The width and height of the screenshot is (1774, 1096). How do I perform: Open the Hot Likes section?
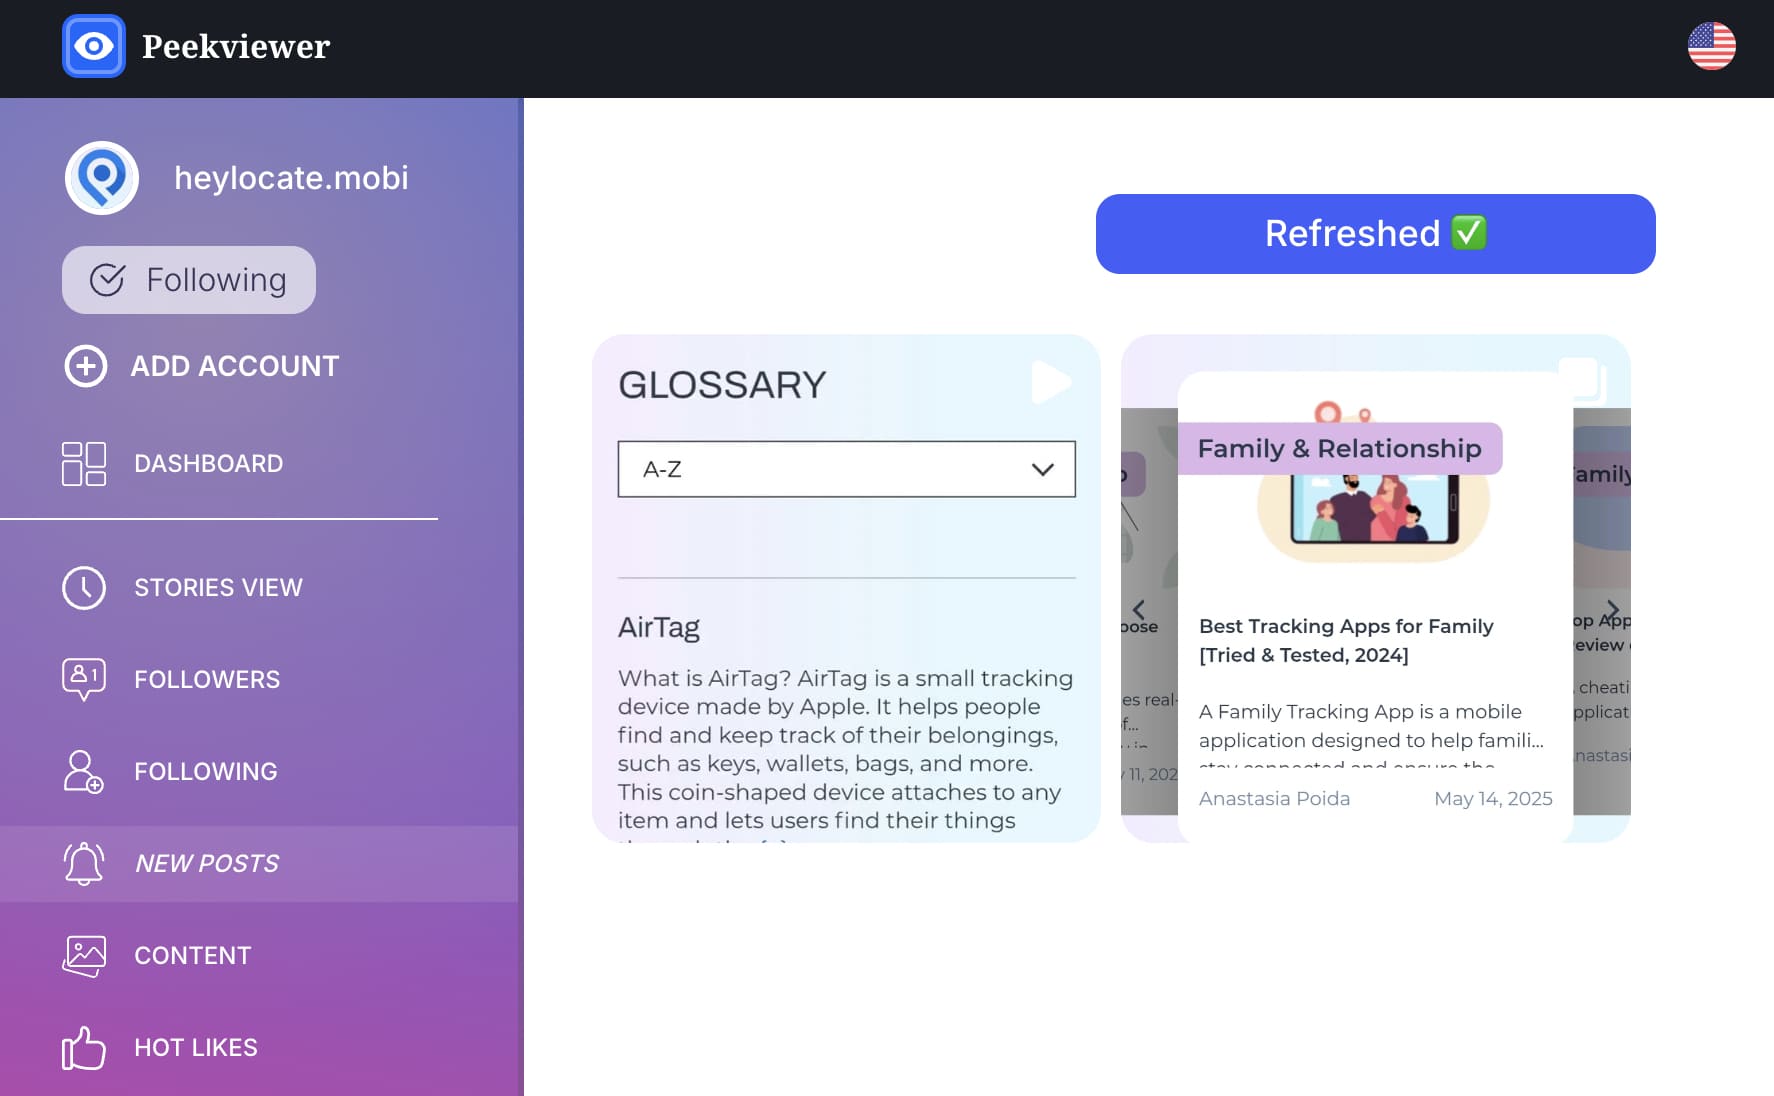pyautogui.click(x=196, y=1048)
